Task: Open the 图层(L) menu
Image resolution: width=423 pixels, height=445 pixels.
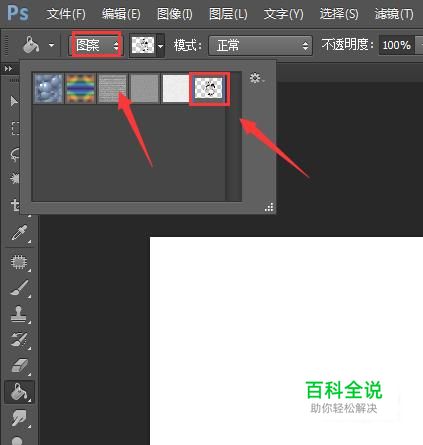Action: [228, 14]
